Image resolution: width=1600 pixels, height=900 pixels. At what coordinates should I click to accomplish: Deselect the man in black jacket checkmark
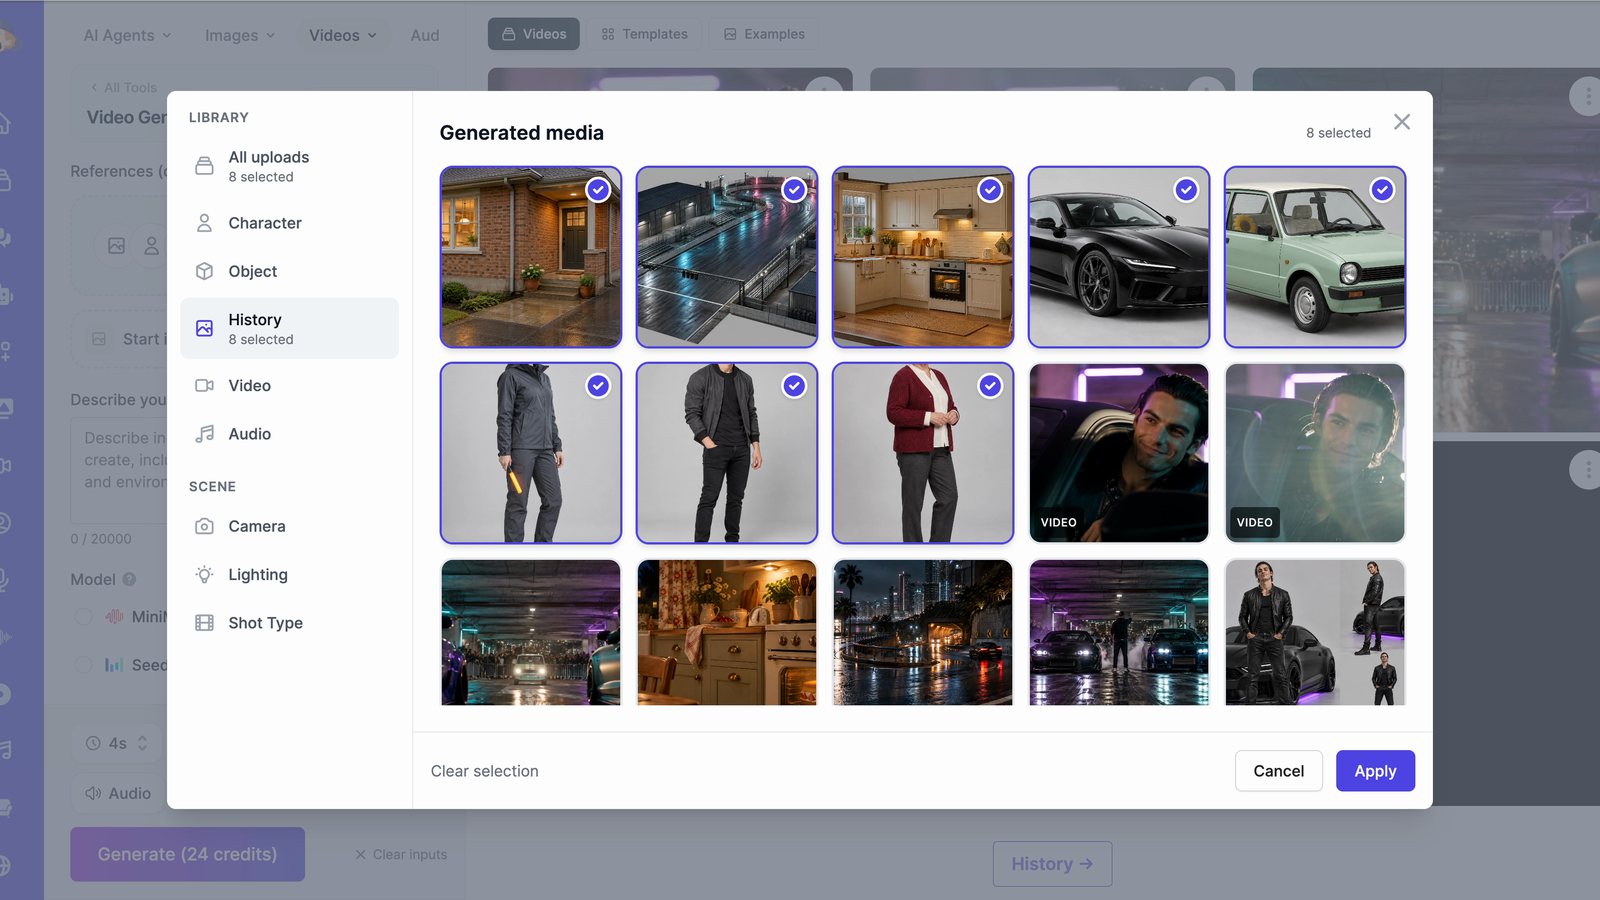click(794, 386)
